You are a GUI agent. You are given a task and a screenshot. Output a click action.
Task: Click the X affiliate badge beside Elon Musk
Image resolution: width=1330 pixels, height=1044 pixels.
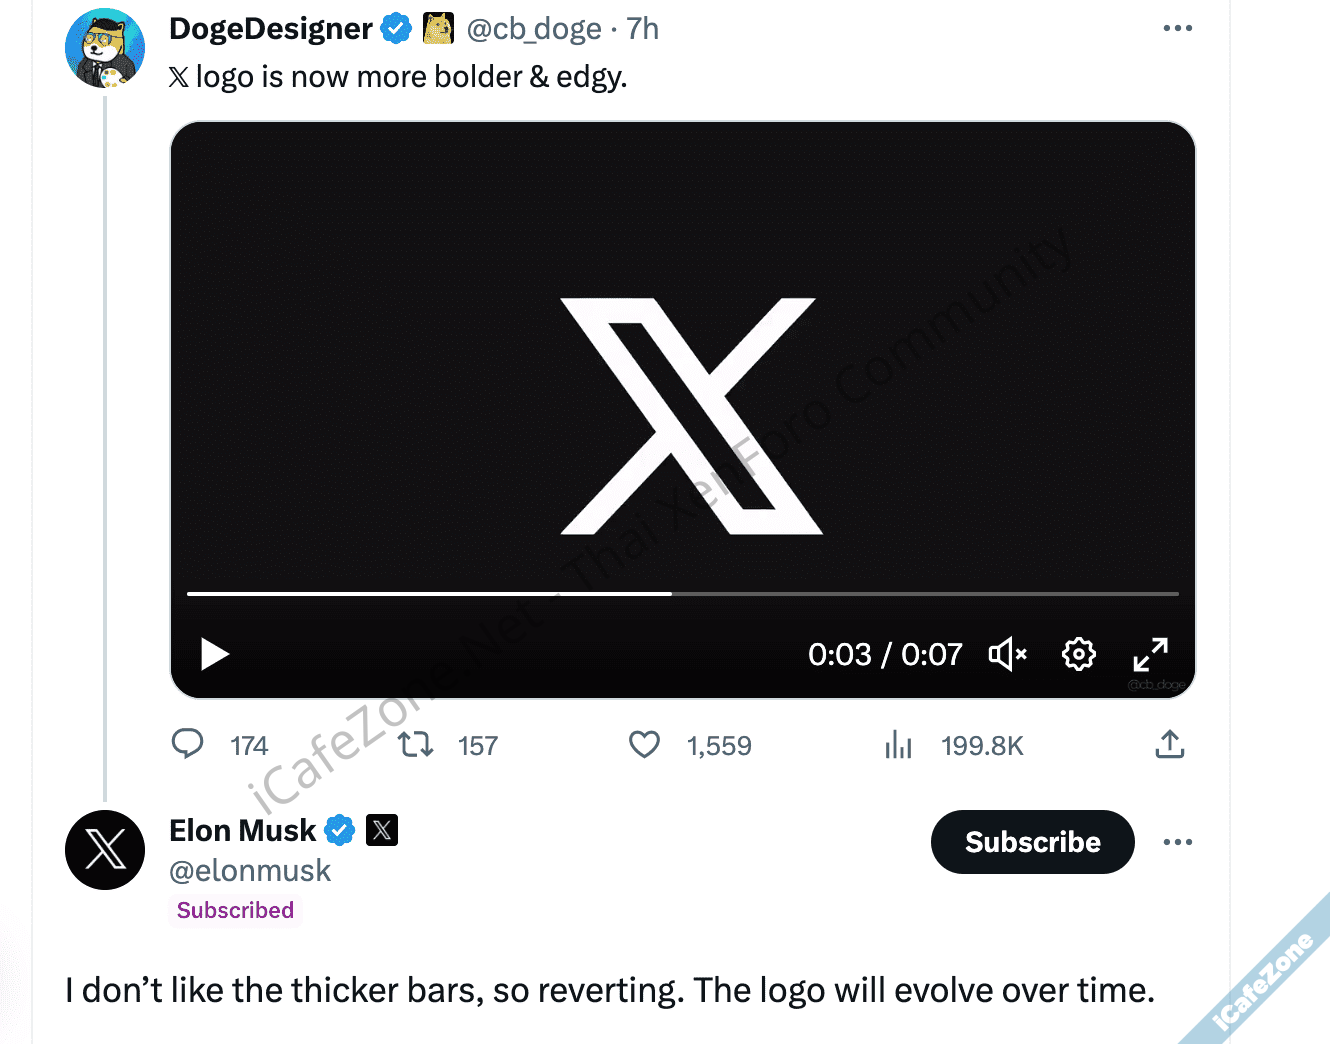[x=382, y=830]
